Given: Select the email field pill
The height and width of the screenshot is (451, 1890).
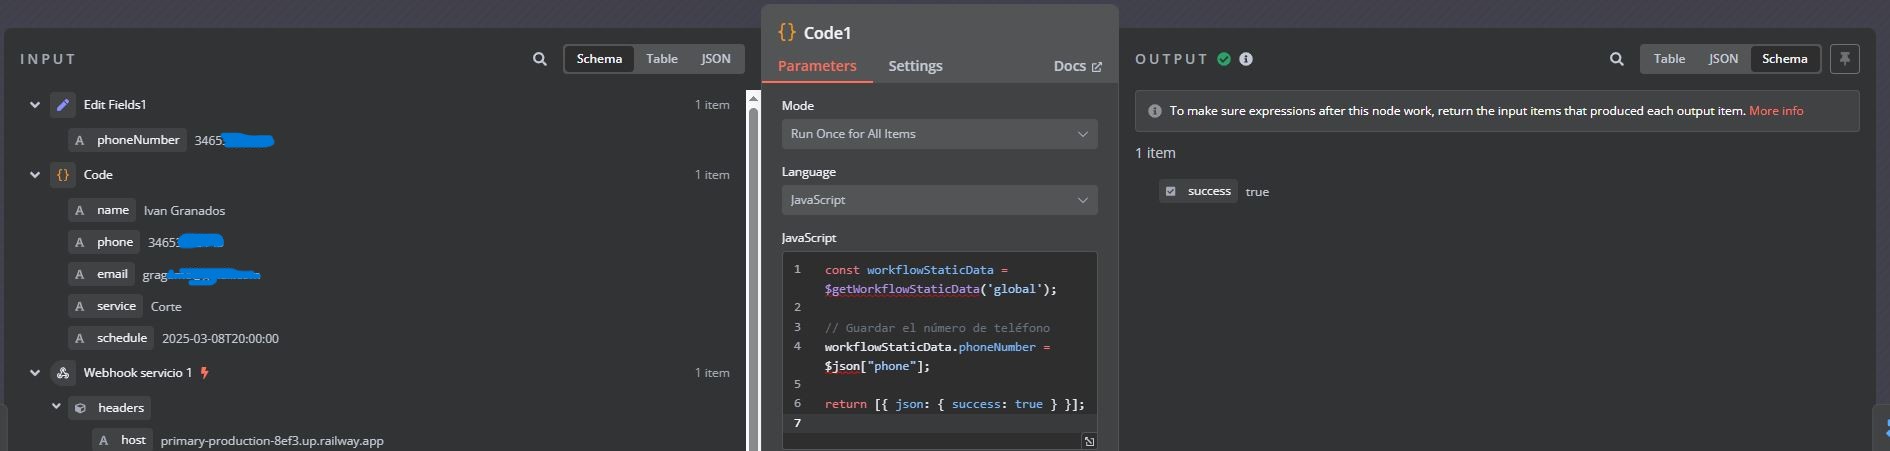Looking at the screenshot, I should point(101,275).
